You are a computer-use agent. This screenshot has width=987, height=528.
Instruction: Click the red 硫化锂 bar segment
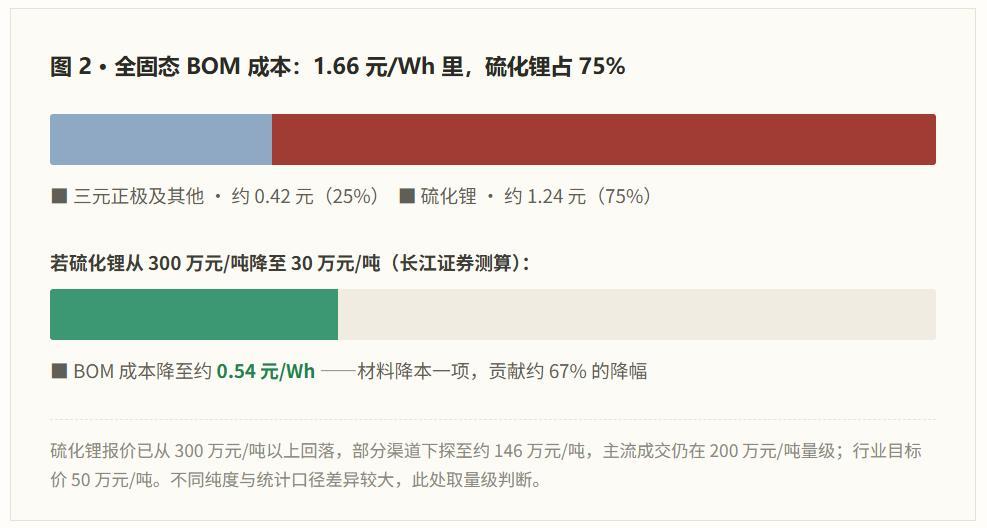604,139
